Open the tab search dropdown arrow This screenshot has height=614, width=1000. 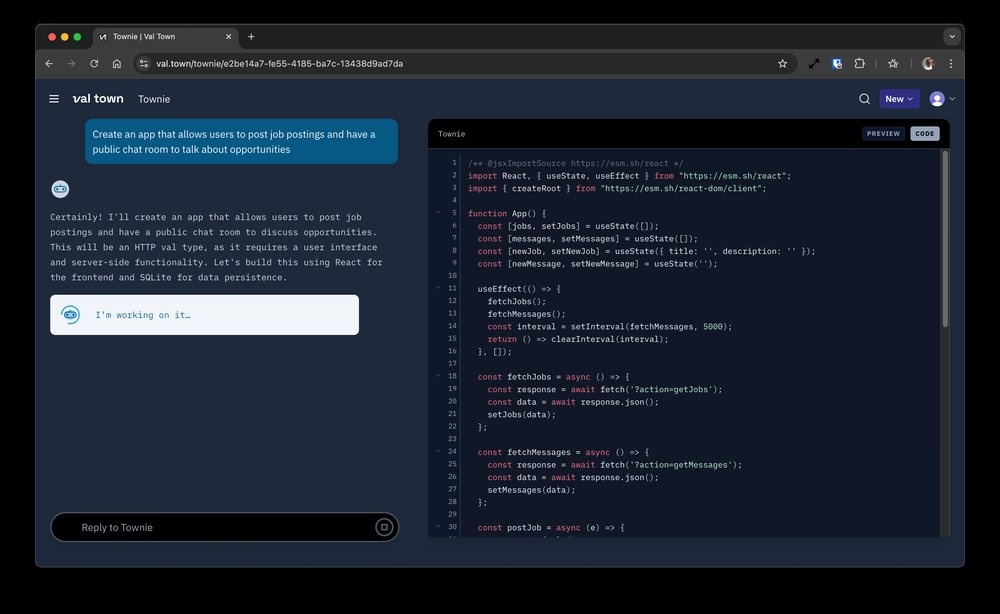pos(952,36)
